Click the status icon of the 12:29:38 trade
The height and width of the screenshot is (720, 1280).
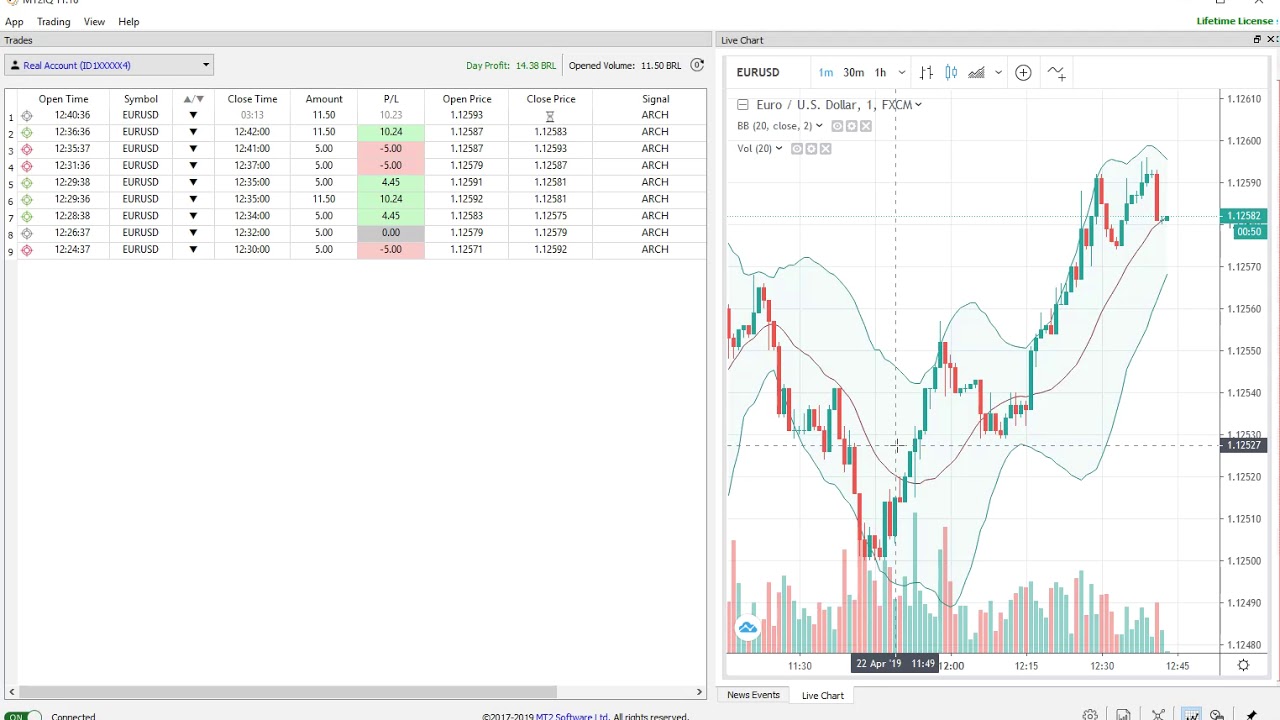tap(27, 182)
